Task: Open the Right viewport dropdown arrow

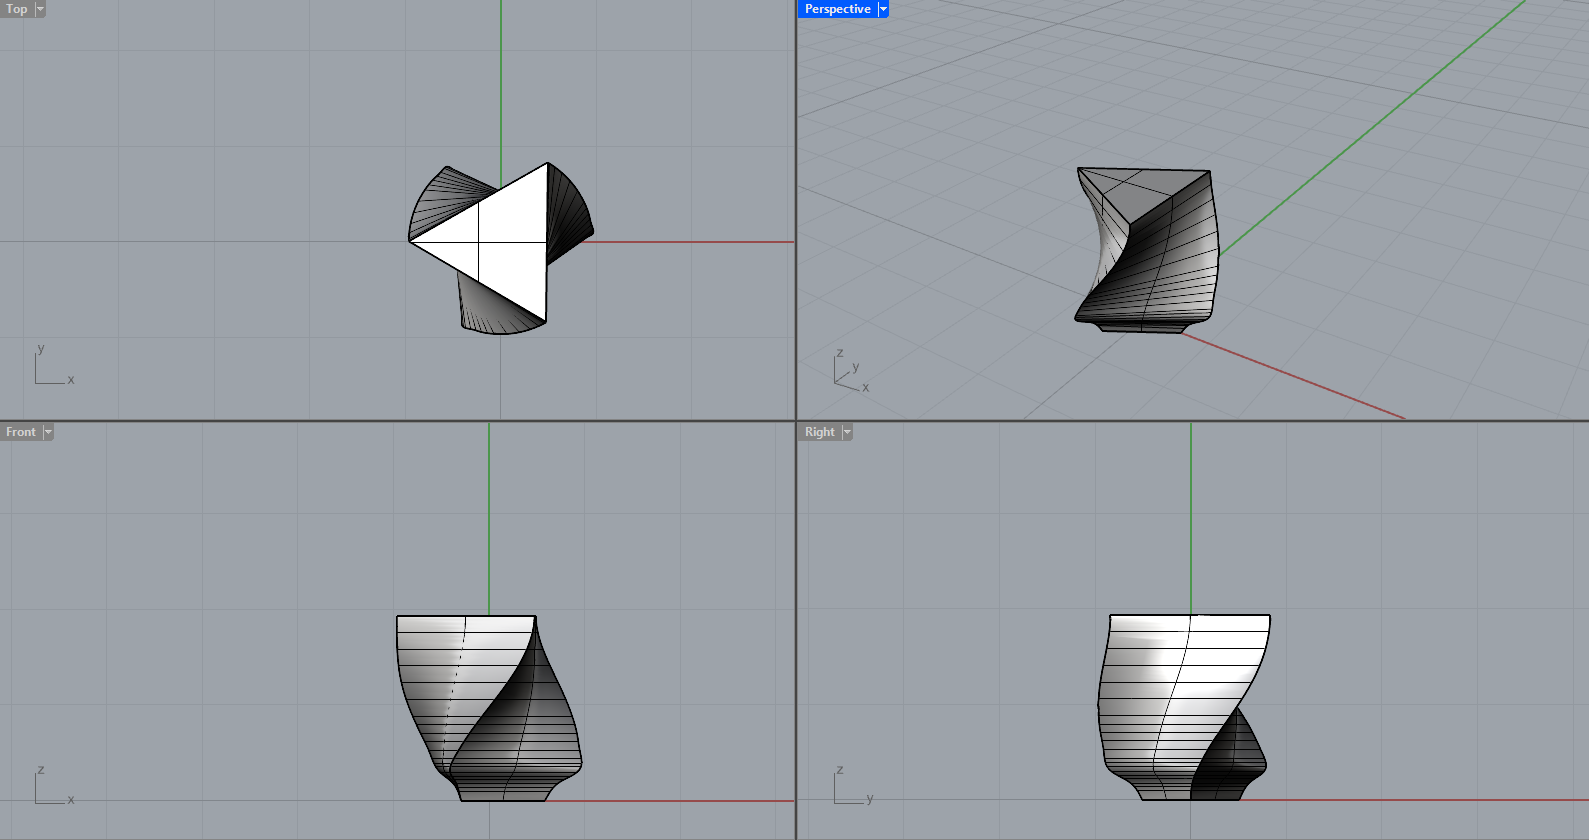Action: coord(847,432)
